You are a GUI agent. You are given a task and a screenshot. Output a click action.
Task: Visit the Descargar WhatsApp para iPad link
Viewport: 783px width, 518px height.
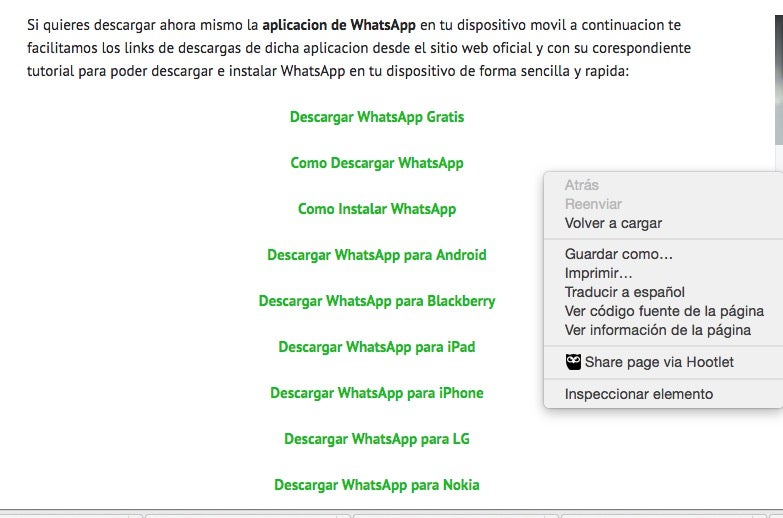coord(377,347)
